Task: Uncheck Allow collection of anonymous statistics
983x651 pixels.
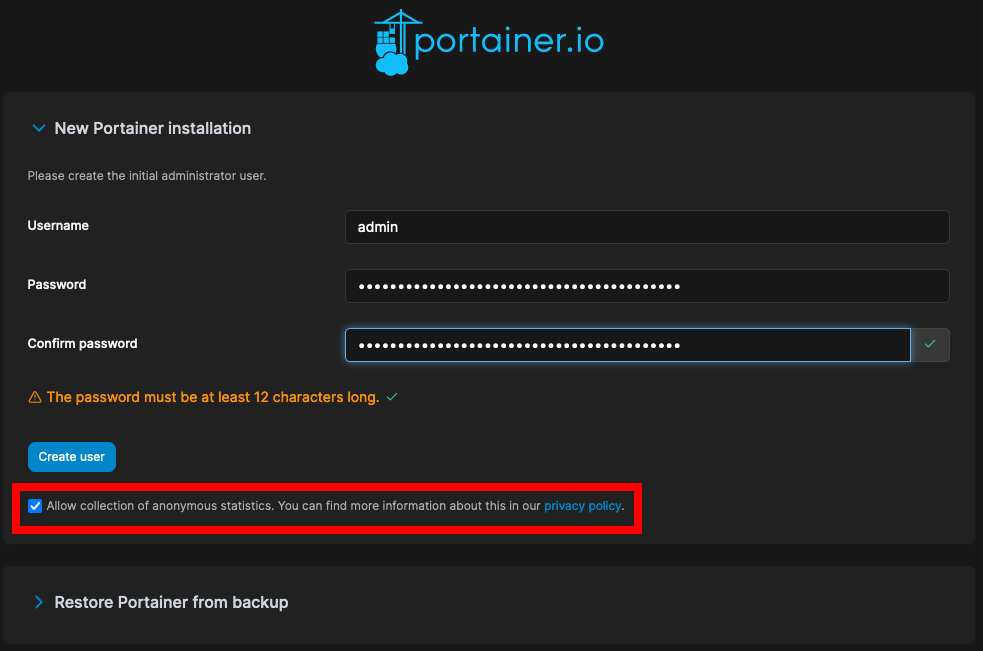Action: 35,506
